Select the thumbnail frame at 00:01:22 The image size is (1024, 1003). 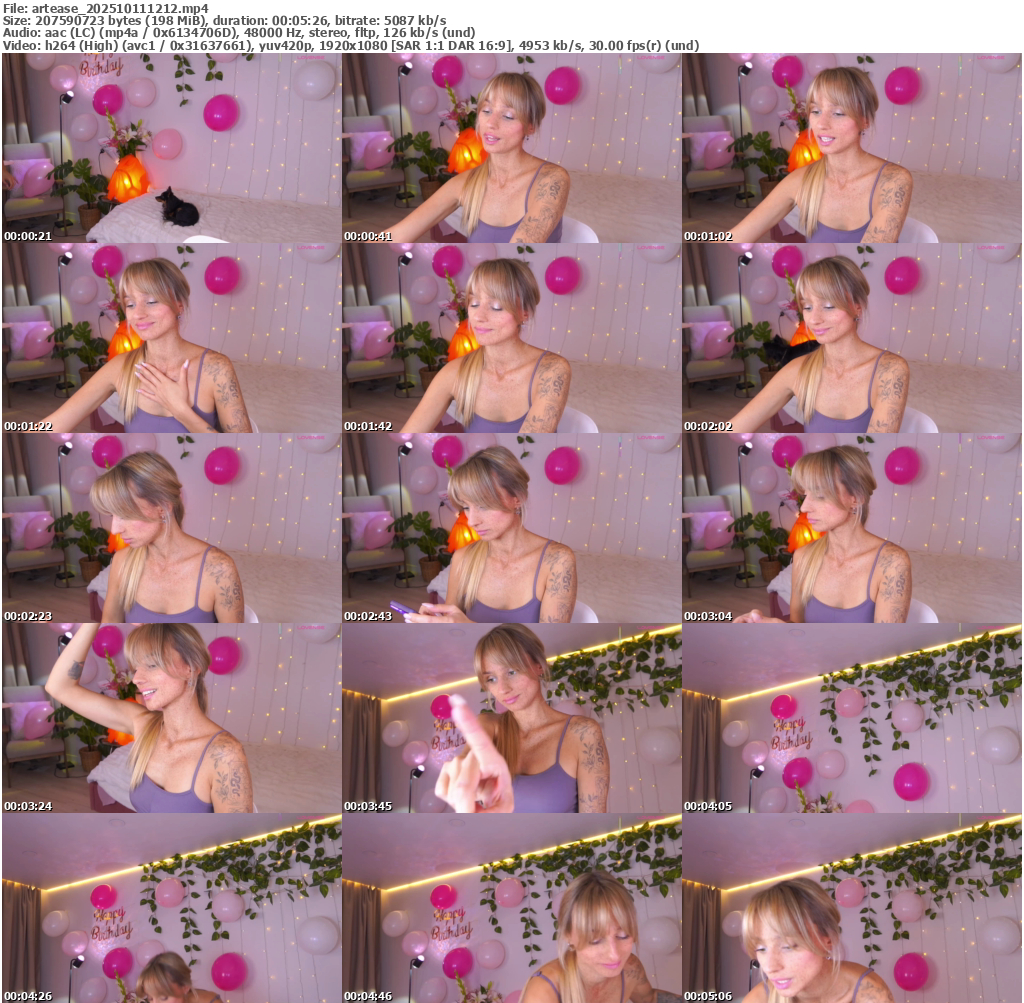[171, 338]
